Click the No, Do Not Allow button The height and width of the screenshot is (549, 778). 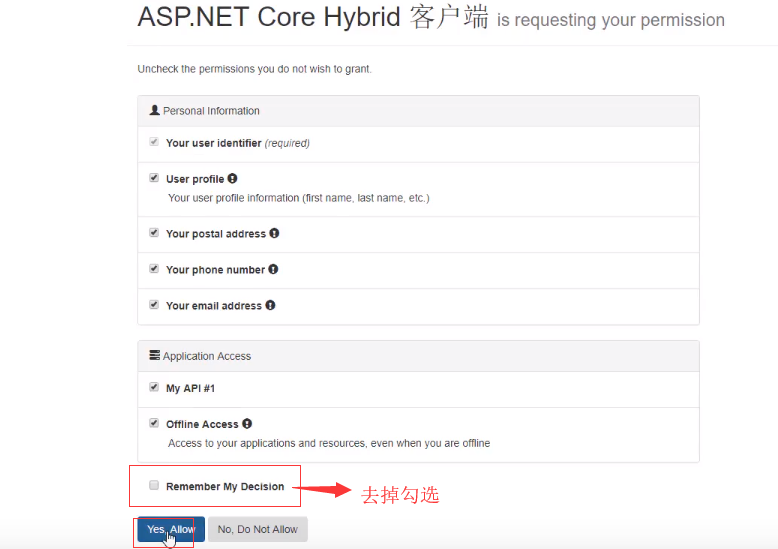tap(258, 529)
